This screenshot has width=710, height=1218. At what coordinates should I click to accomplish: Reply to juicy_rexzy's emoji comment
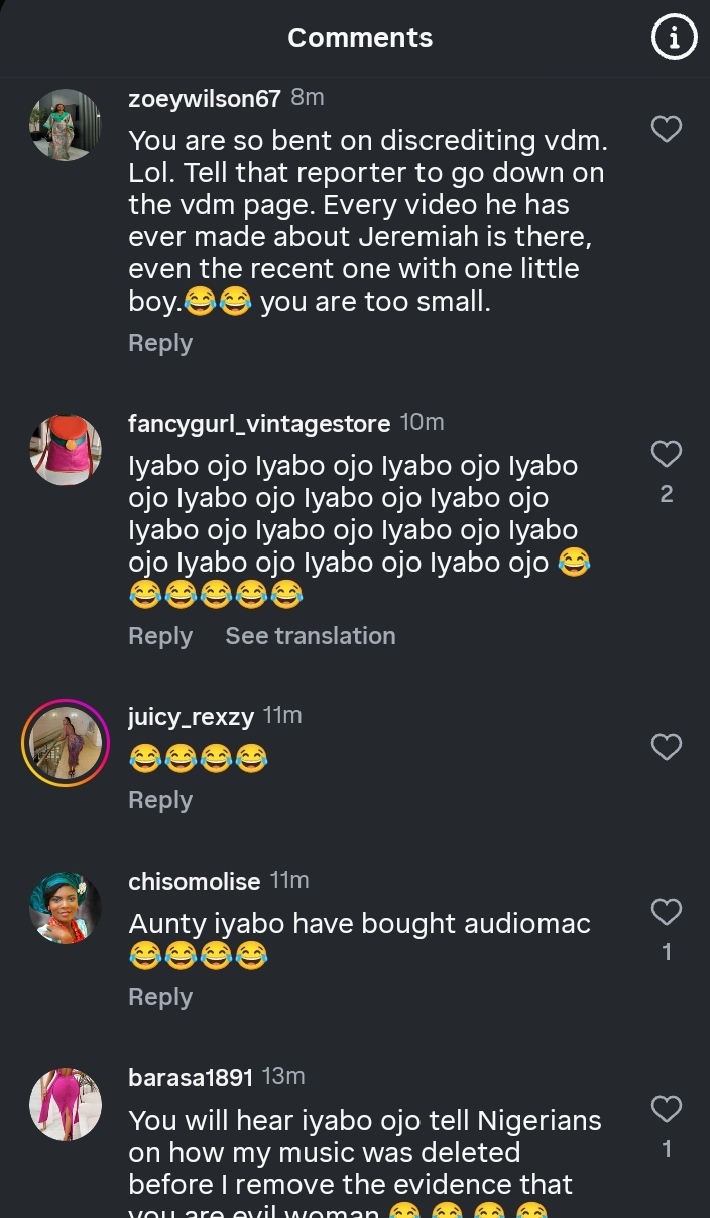click(160, 800)
